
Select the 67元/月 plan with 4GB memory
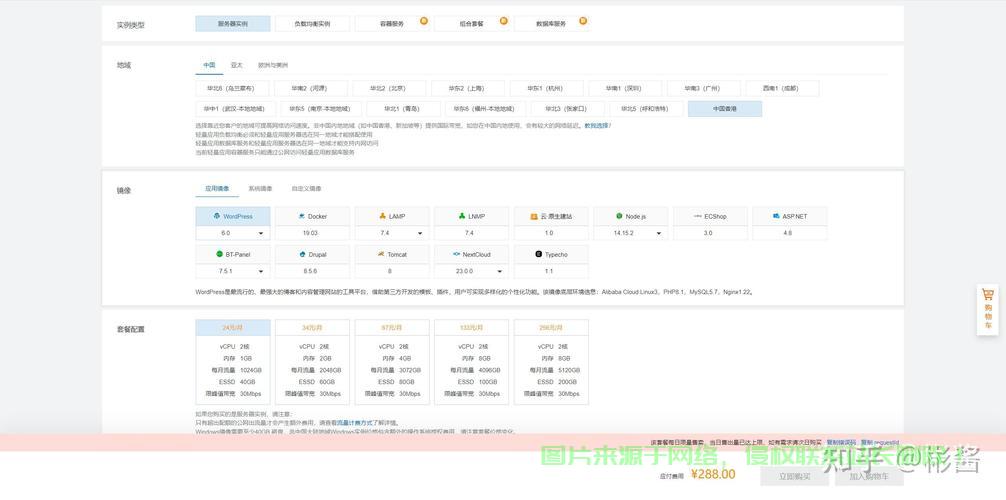tap(392, 362)
